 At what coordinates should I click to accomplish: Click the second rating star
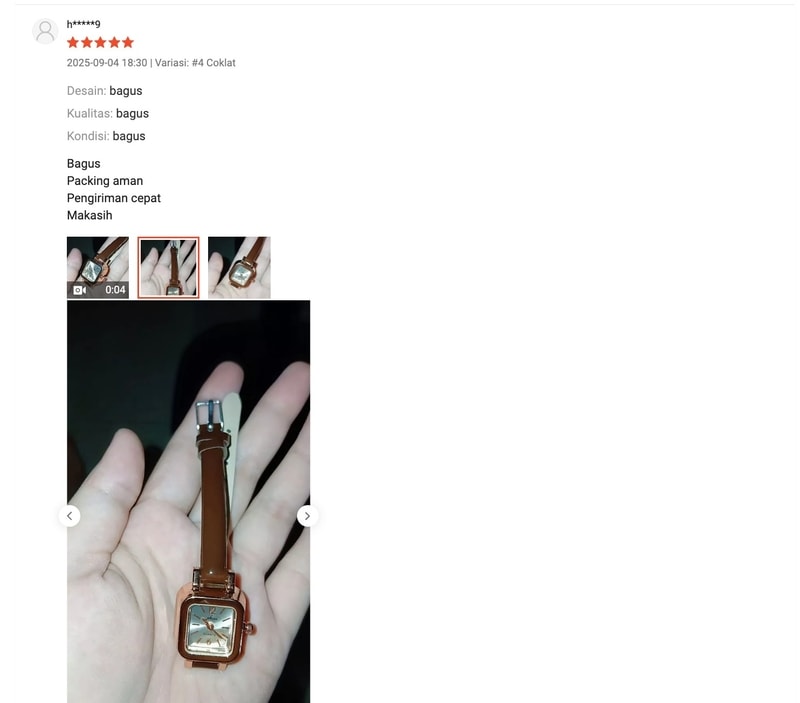coord(87,42)
